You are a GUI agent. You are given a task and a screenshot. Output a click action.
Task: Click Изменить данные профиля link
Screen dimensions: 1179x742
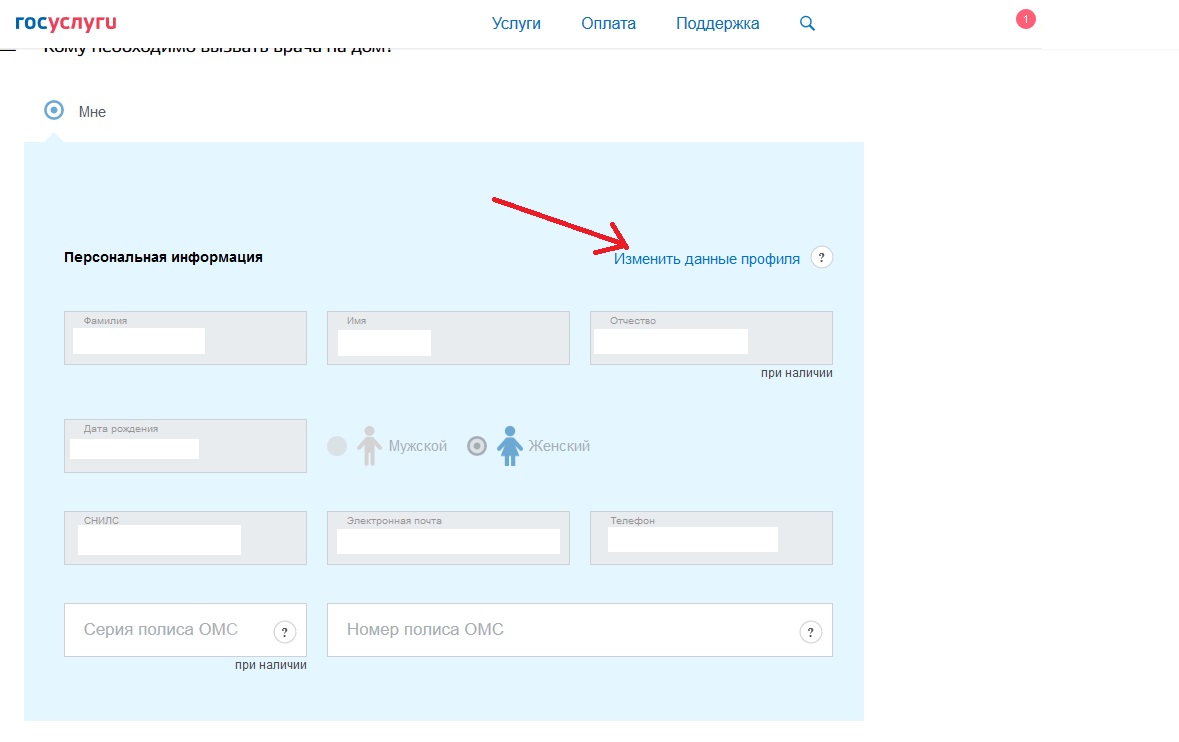[x=706, y=258]
